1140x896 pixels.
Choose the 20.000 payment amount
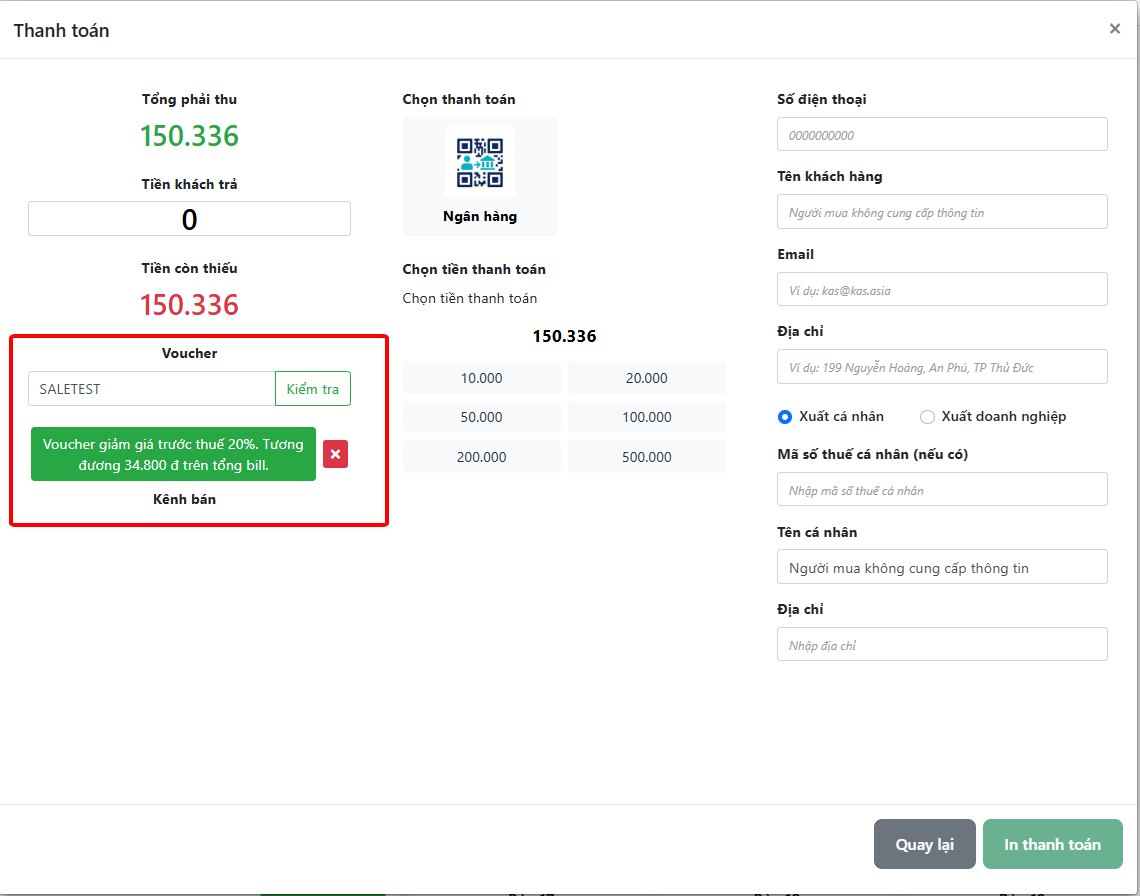tap(646, 378)
